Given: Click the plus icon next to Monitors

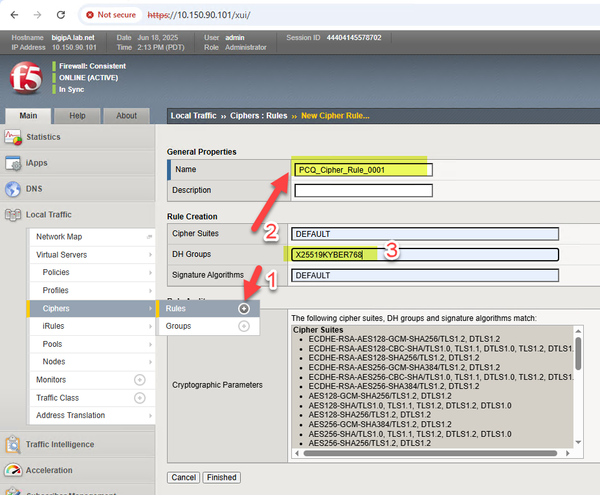Looking at the screenshot, I should [x=139, y=380].
